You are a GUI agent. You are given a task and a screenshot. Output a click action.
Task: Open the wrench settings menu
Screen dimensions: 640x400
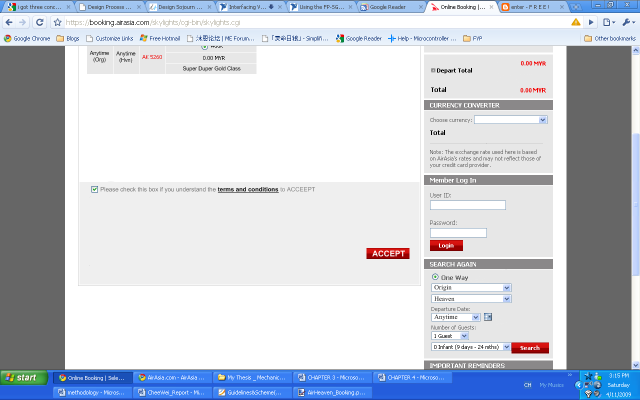[628, 22]
